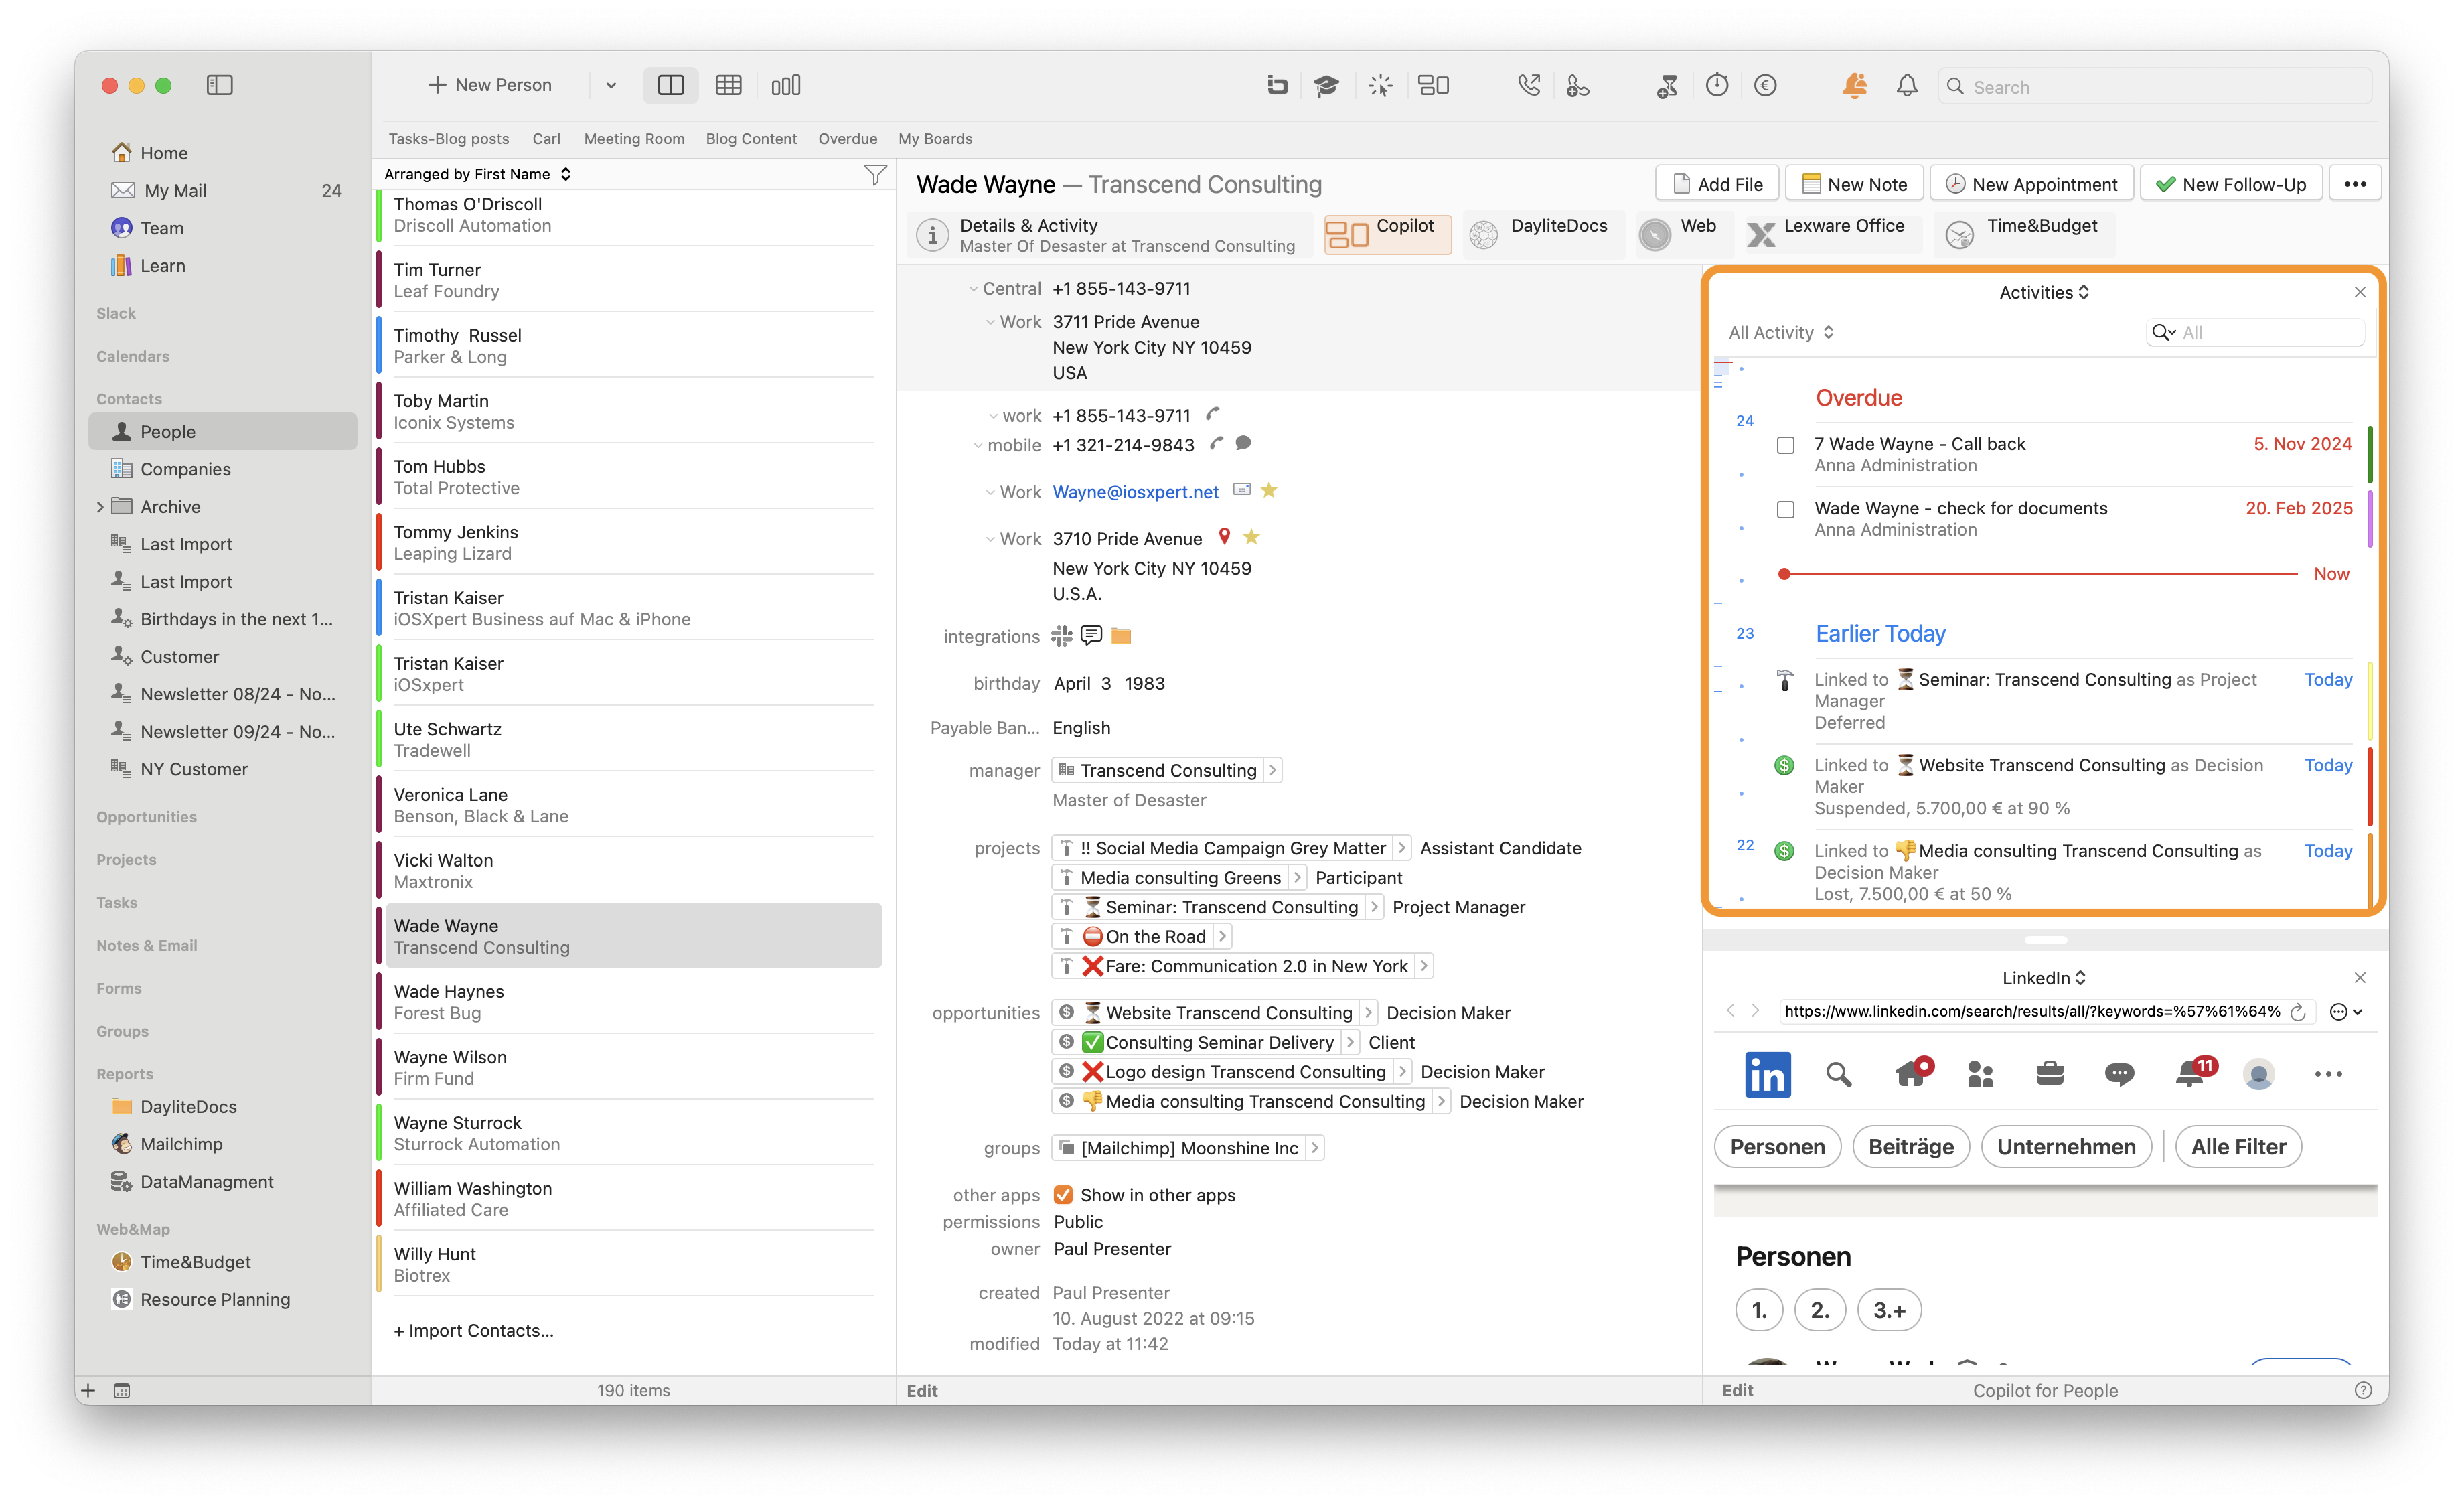Filter LinkedIn results by Personen

click(x=1777, y=1147)
